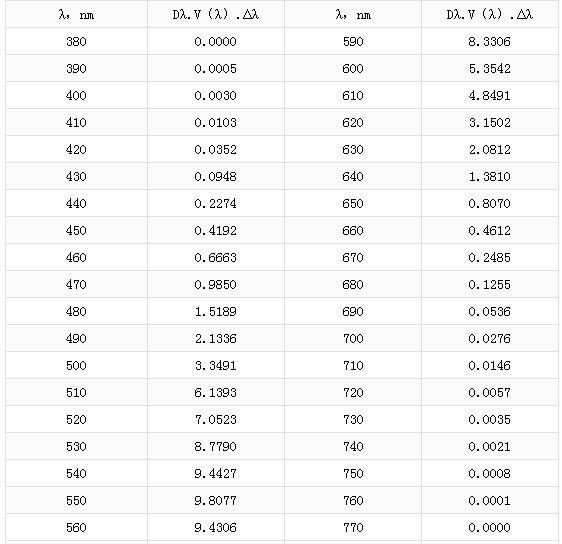Select the wavelength cell 560
Viewport: 562px width, 544px height.
(x=76, y=528)
